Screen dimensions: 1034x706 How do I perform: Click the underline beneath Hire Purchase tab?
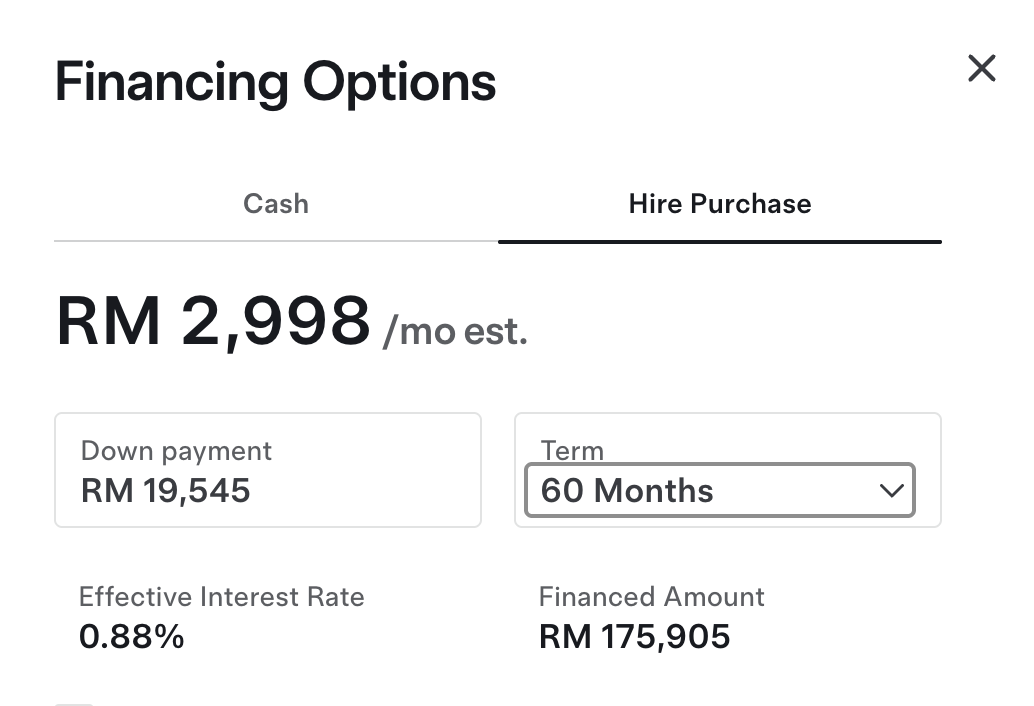click(719, 242)
